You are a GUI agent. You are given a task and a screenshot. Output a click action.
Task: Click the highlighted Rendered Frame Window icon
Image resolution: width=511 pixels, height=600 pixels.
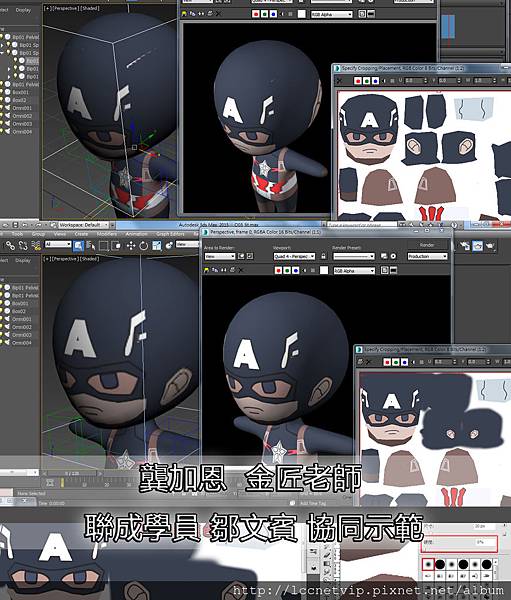(x=477, y=246)
